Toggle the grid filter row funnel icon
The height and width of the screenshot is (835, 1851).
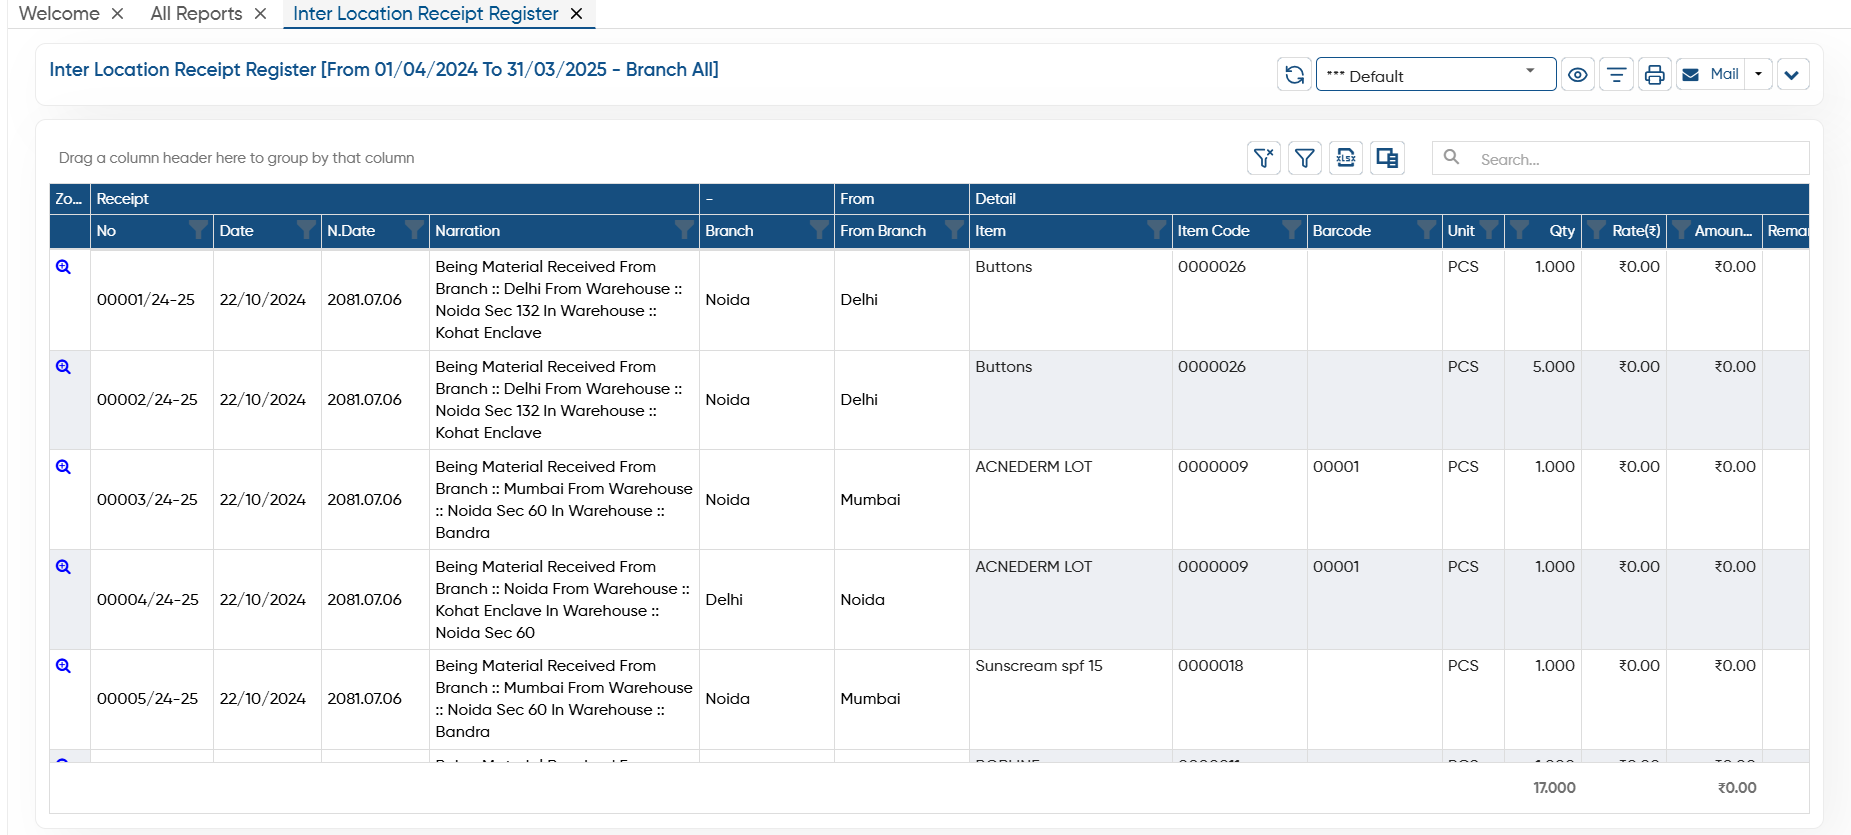click(x=1305, y=158)
